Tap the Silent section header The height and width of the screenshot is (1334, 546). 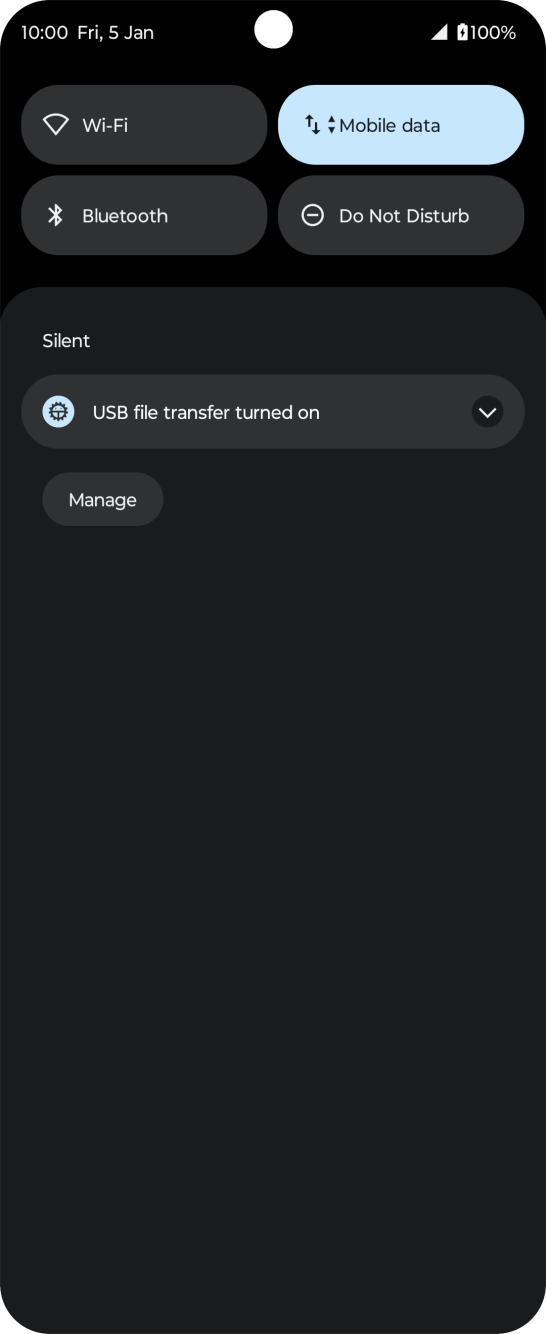66,341
